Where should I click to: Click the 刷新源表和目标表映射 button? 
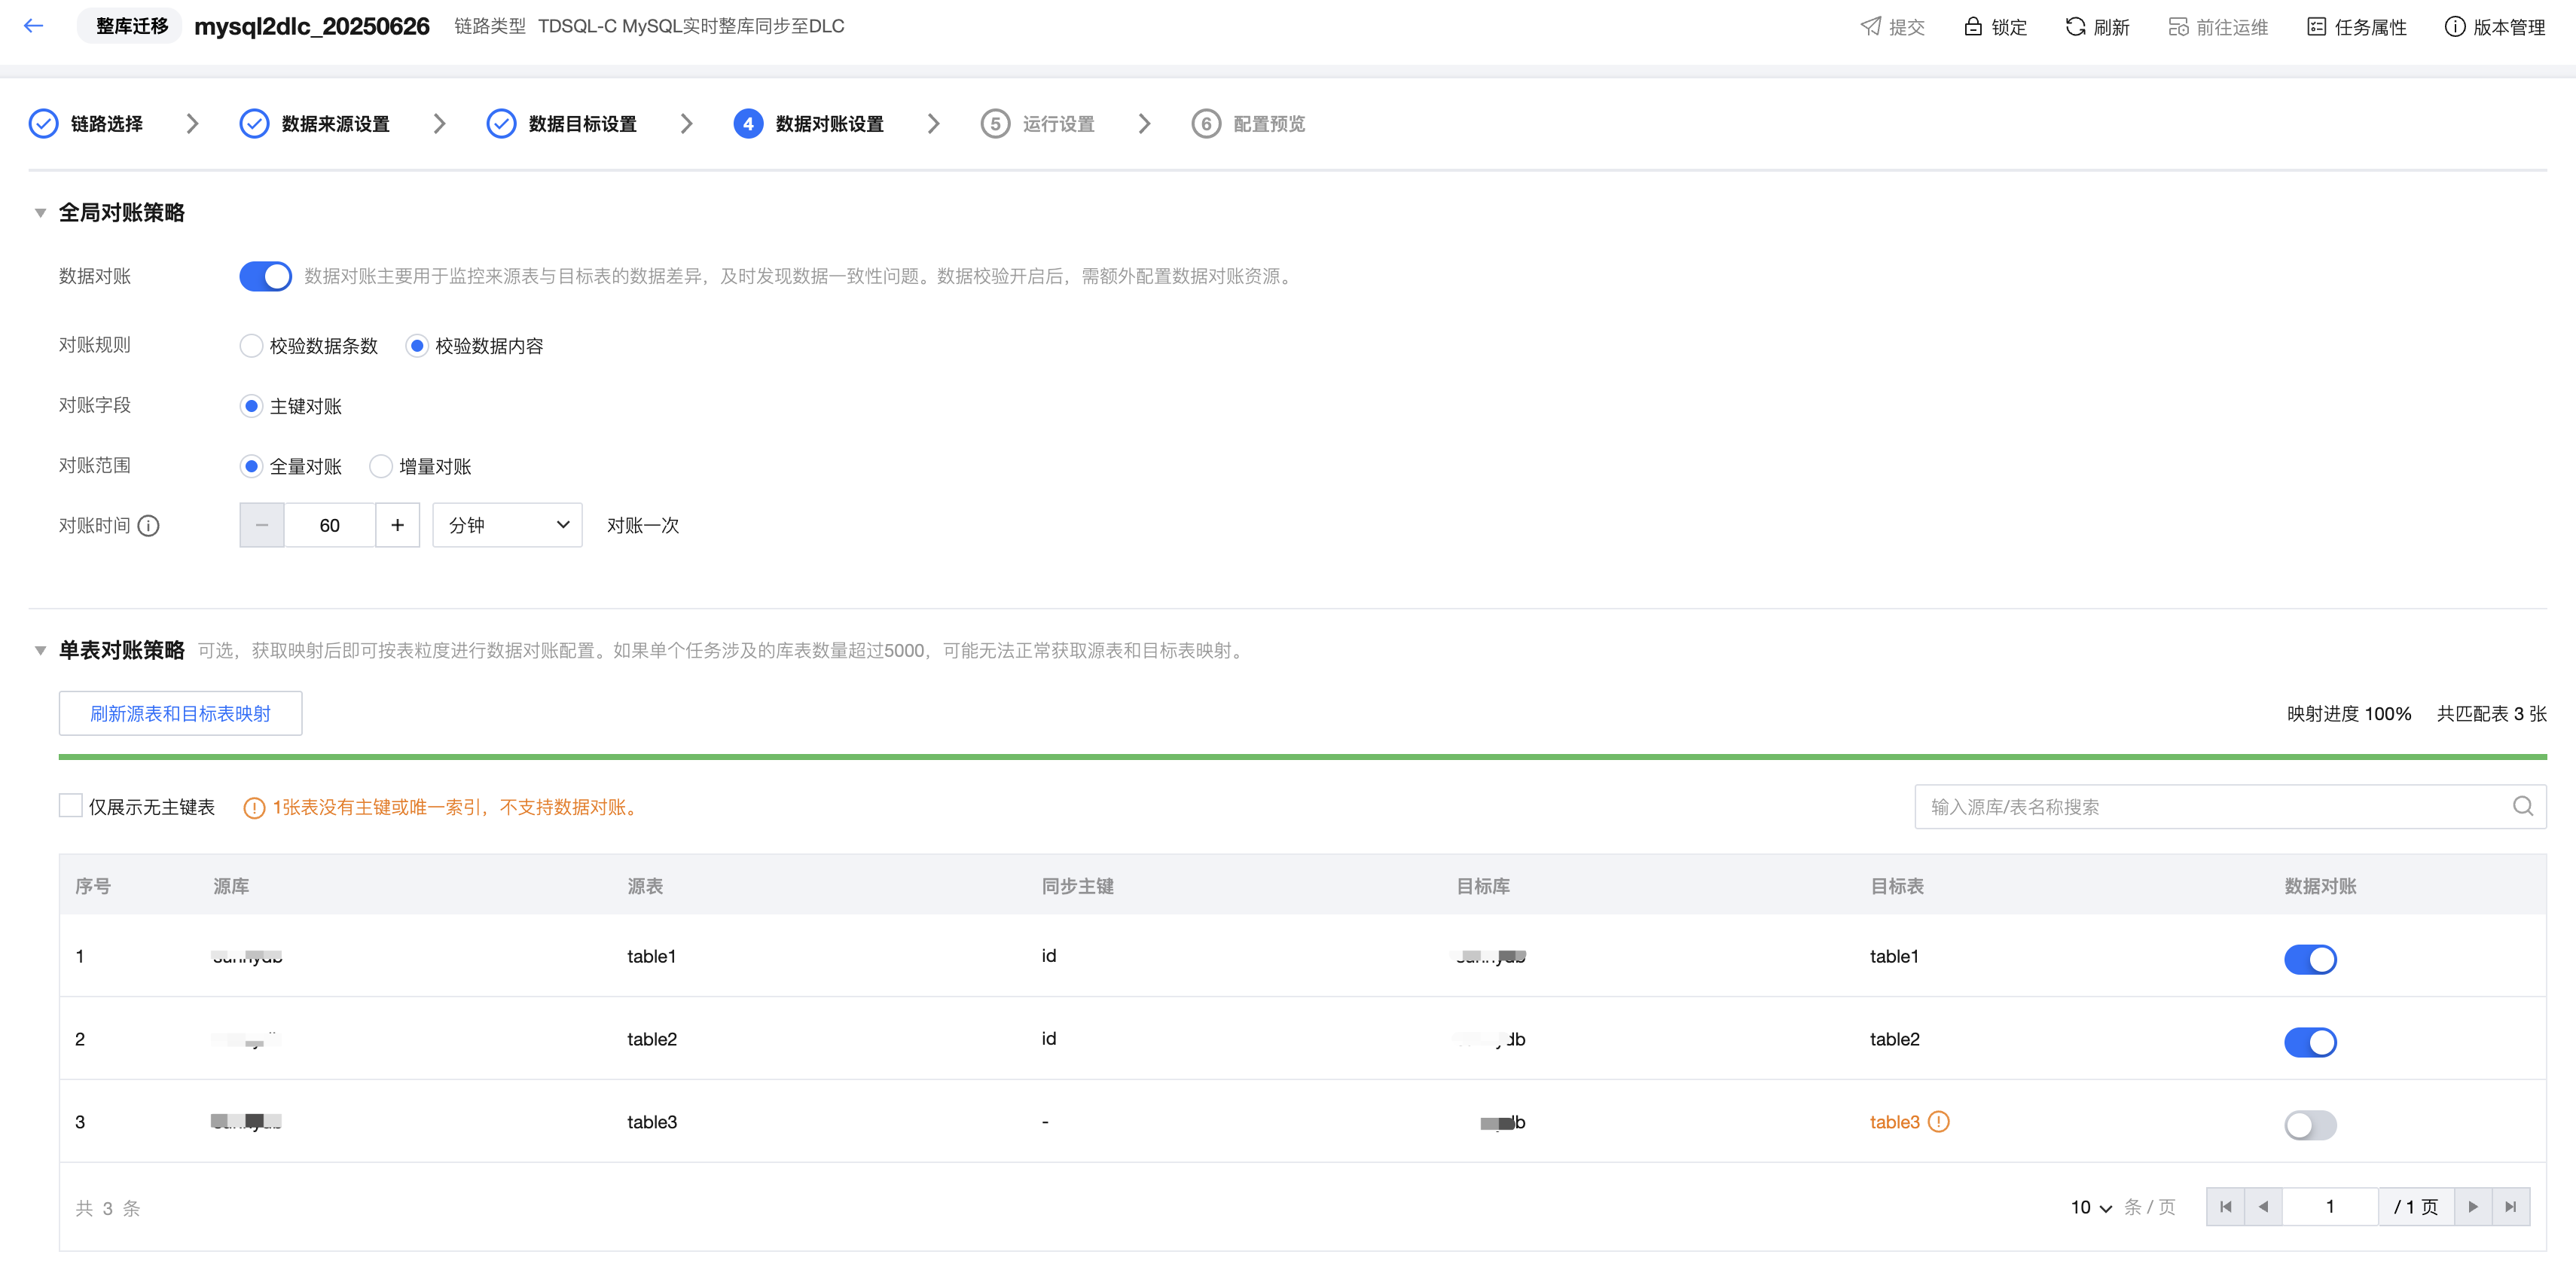[x=180, y=714]
